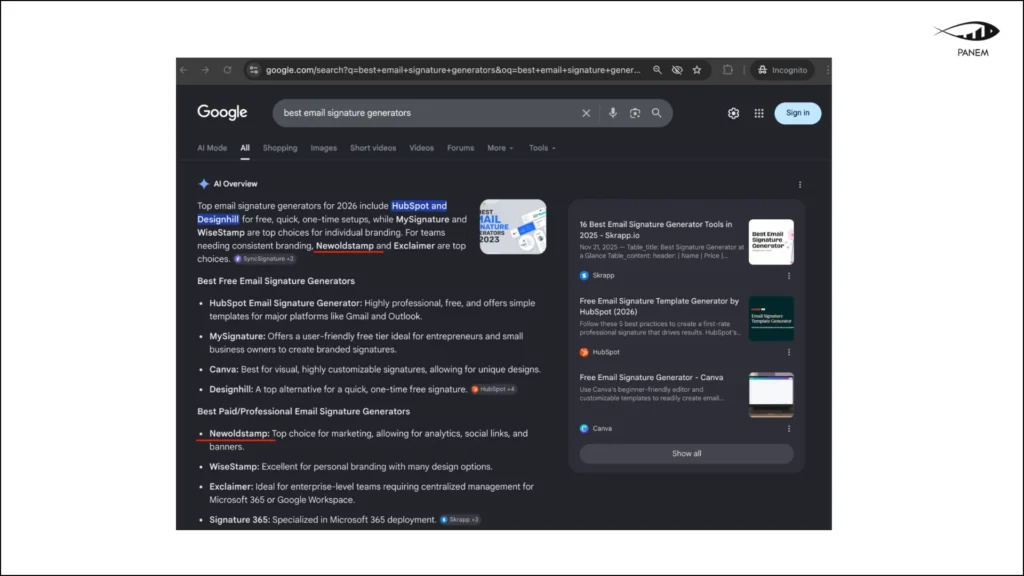
Task: Open Videos tab
Action: [x=421, y=148]
